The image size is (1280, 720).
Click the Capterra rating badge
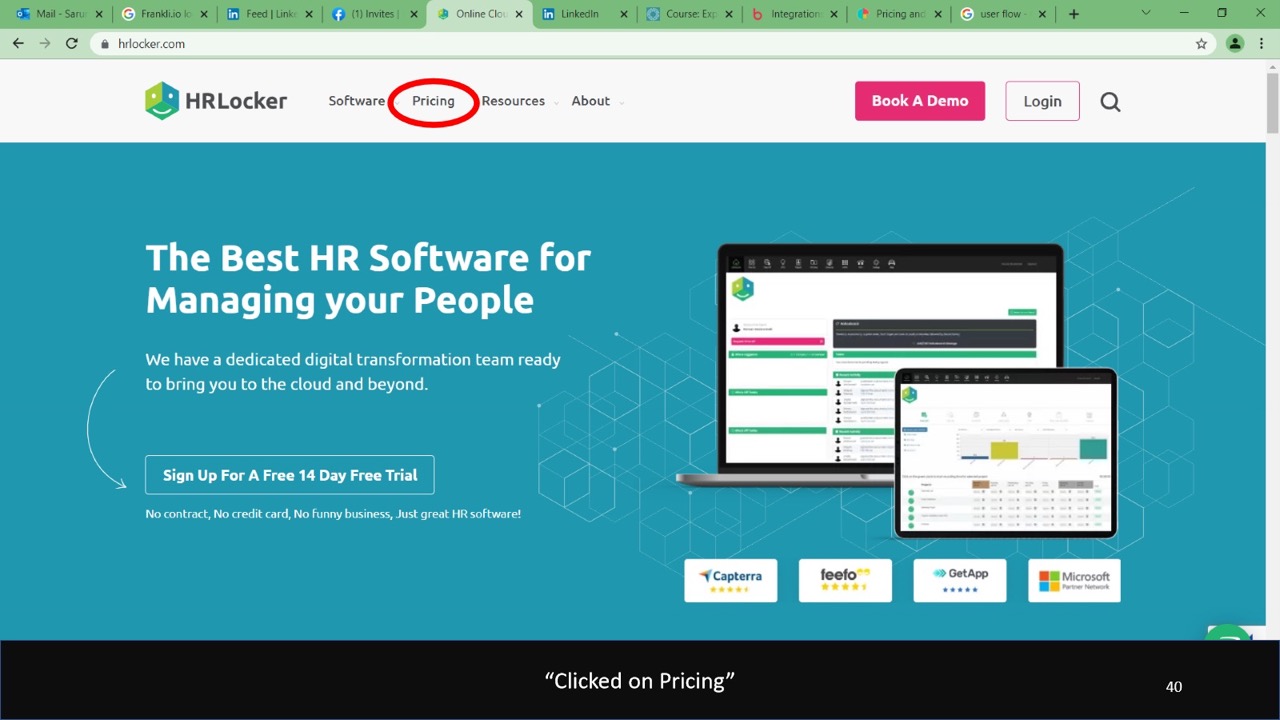(731, 580)
